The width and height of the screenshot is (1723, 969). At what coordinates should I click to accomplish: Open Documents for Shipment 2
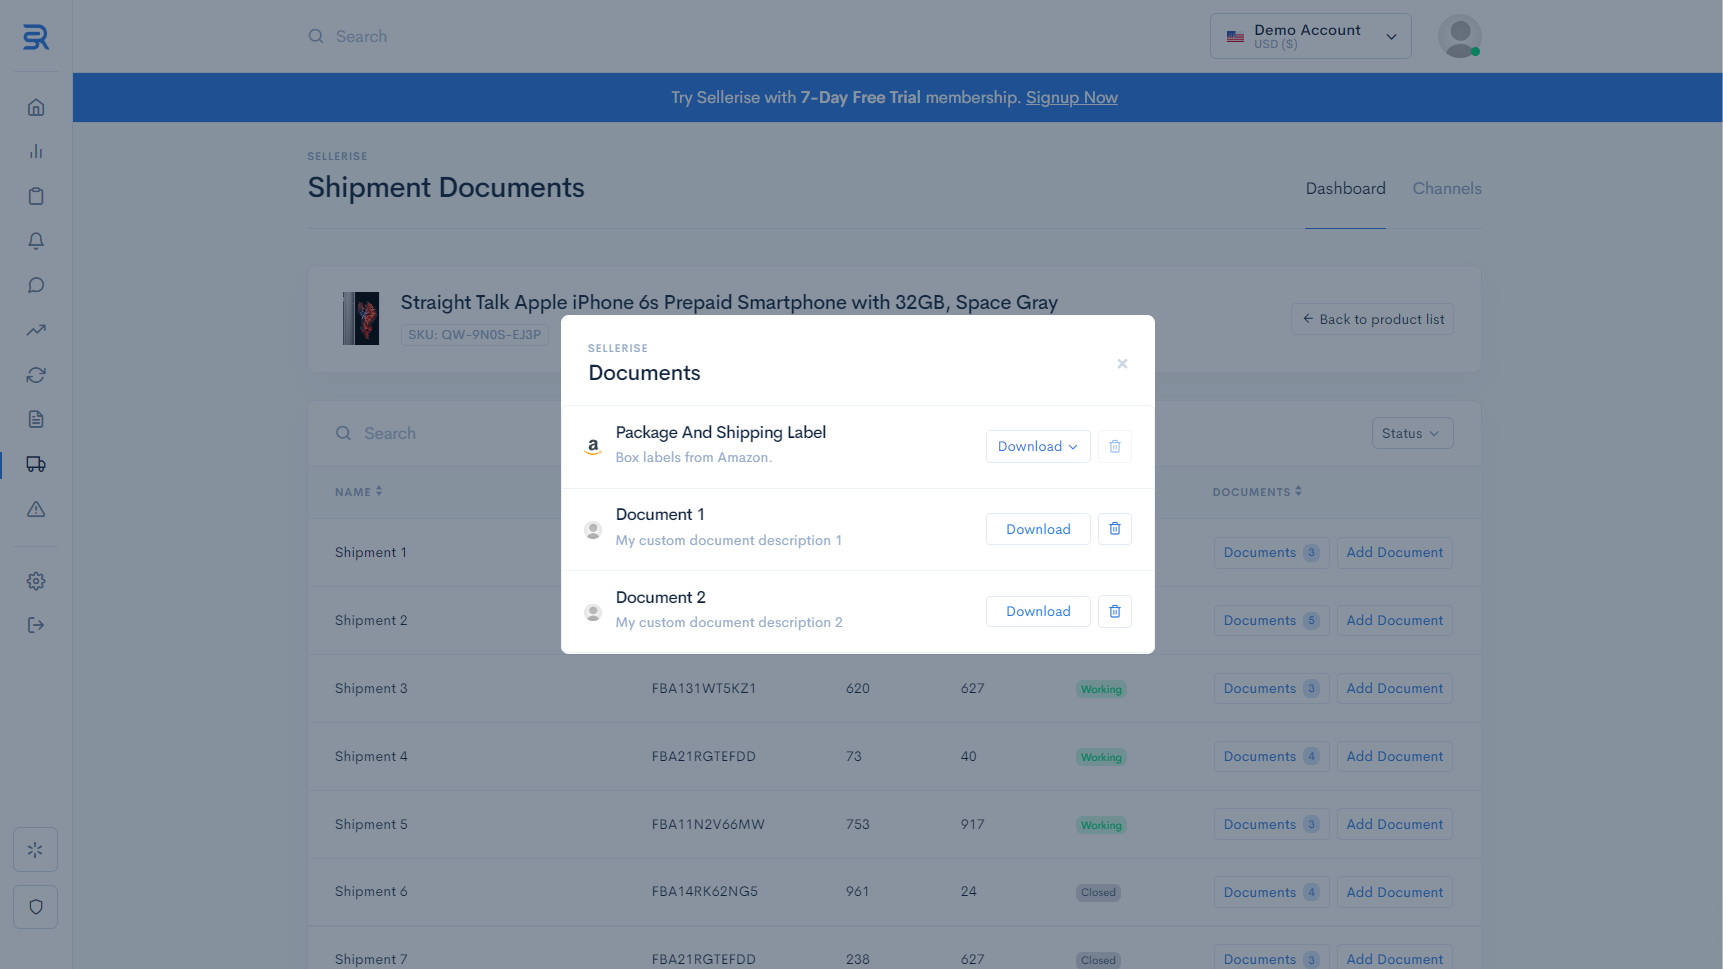tap(1271, 621)
